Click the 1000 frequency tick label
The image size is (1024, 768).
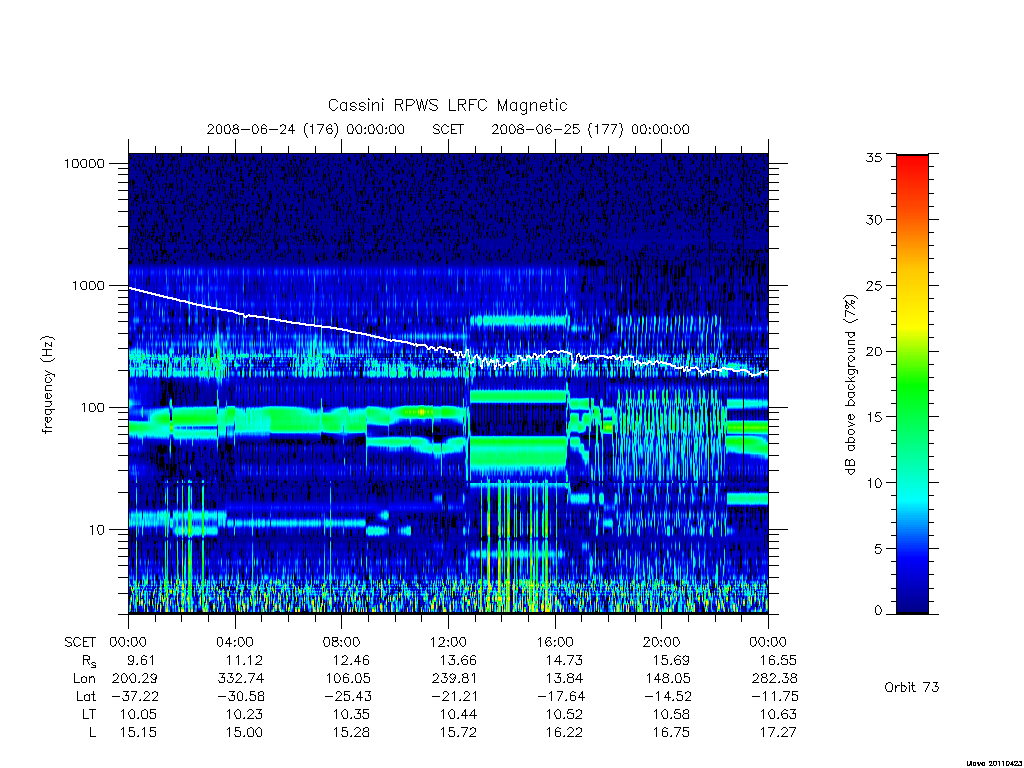(x=88, y=285)
